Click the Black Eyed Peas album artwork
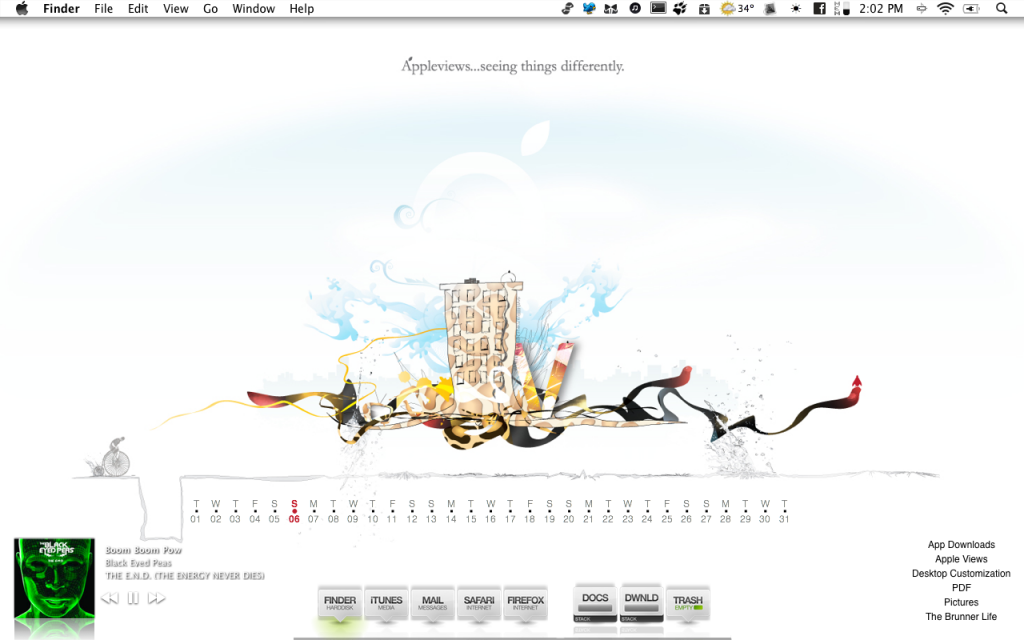Image resolution: width=1024 pixels, height=640 pixels. [54, 578]
